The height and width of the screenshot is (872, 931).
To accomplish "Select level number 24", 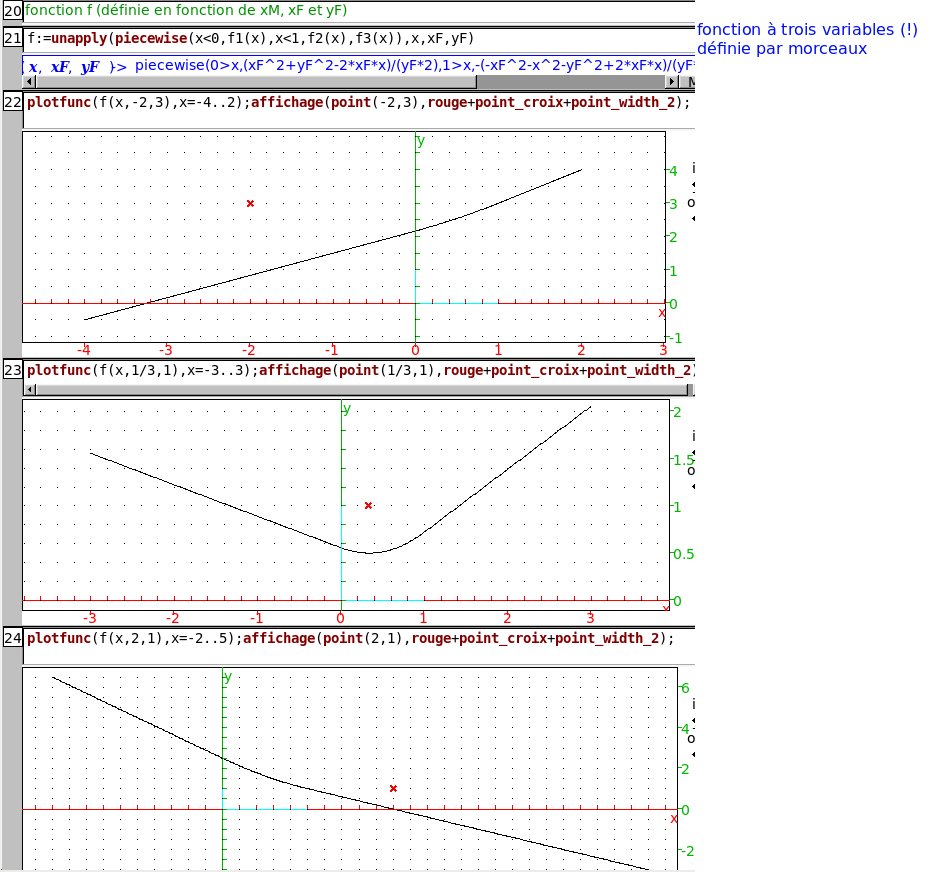I will (12, 638).
